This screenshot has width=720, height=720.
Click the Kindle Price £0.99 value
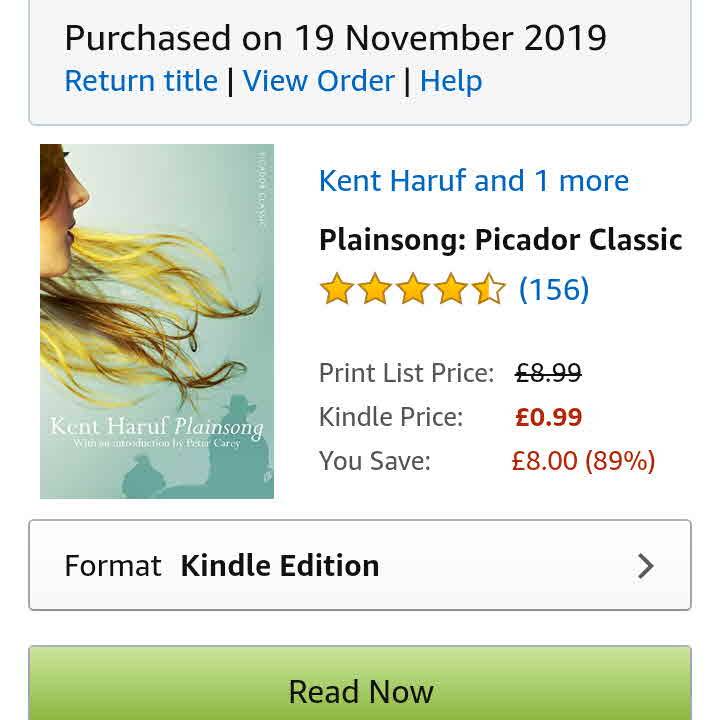[548, 417]
